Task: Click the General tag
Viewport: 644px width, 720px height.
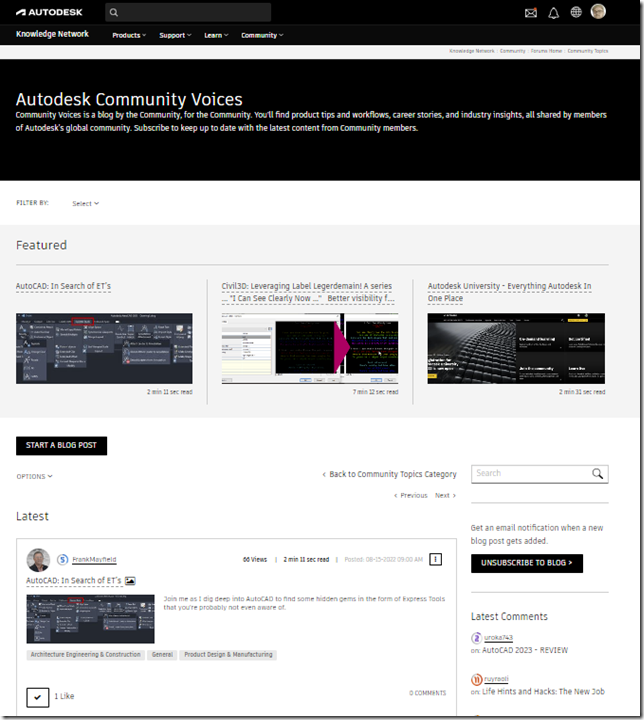Action: [162, 655]
